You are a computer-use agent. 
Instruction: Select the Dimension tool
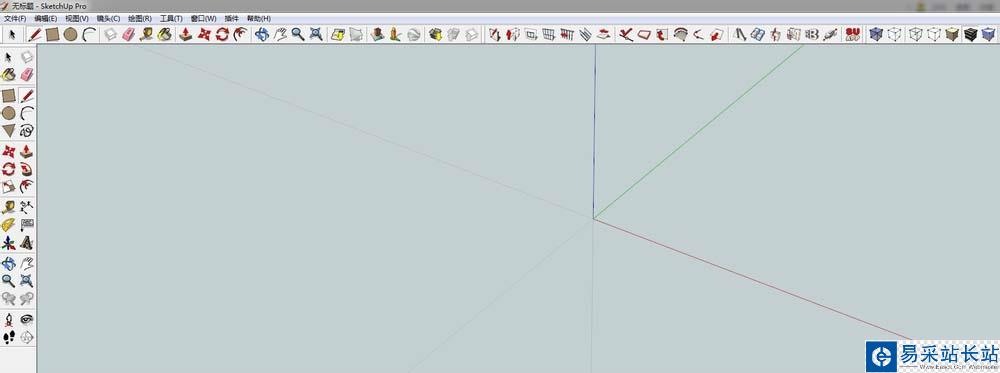[27, 207]
